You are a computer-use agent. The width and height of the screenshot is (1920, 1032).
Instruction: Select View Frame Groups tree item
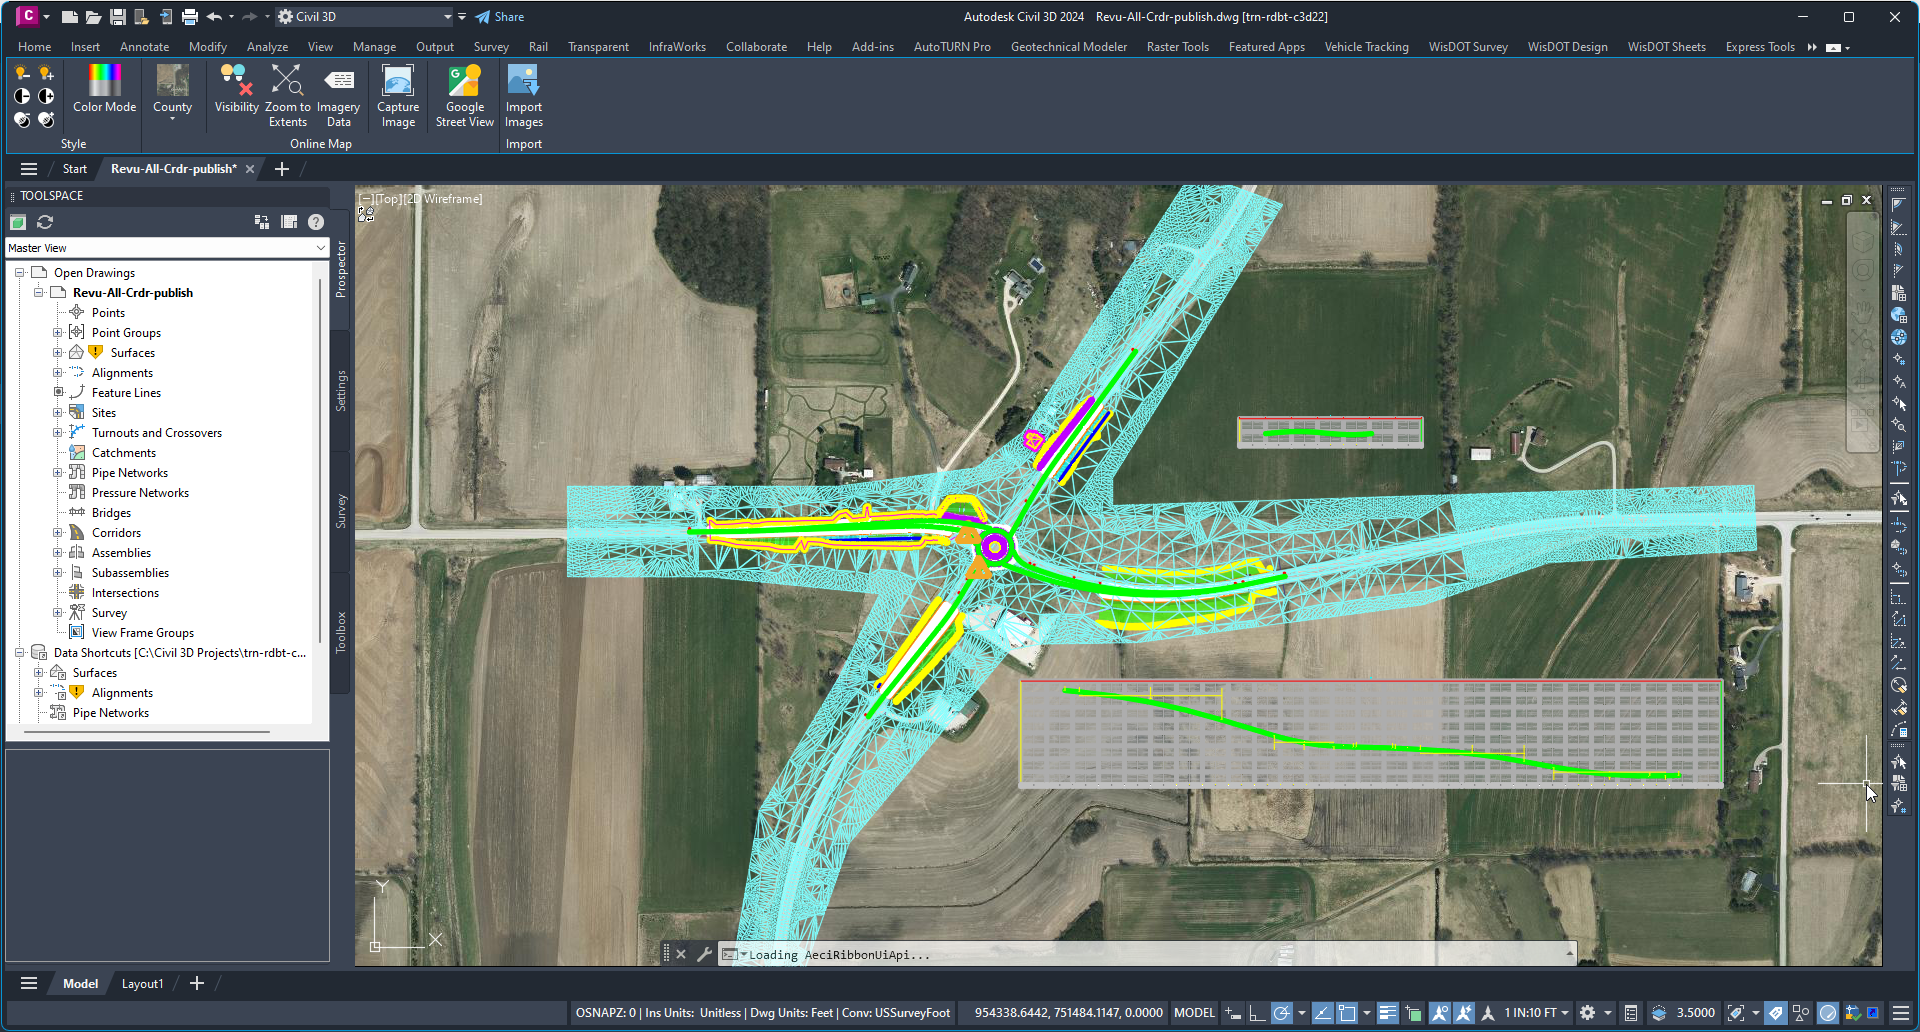tap(143, 633)
